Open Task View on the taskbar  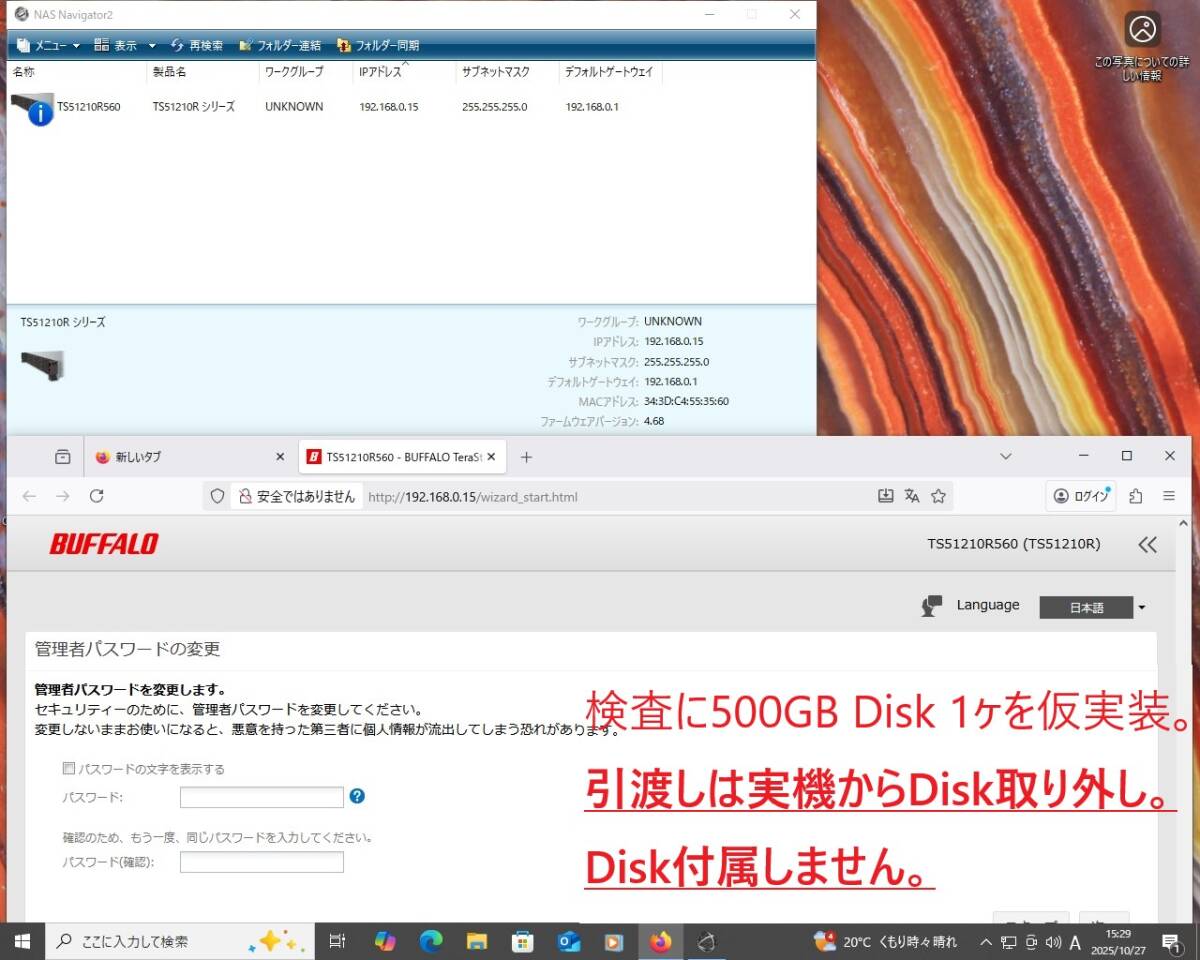click(x=338, y=941)
